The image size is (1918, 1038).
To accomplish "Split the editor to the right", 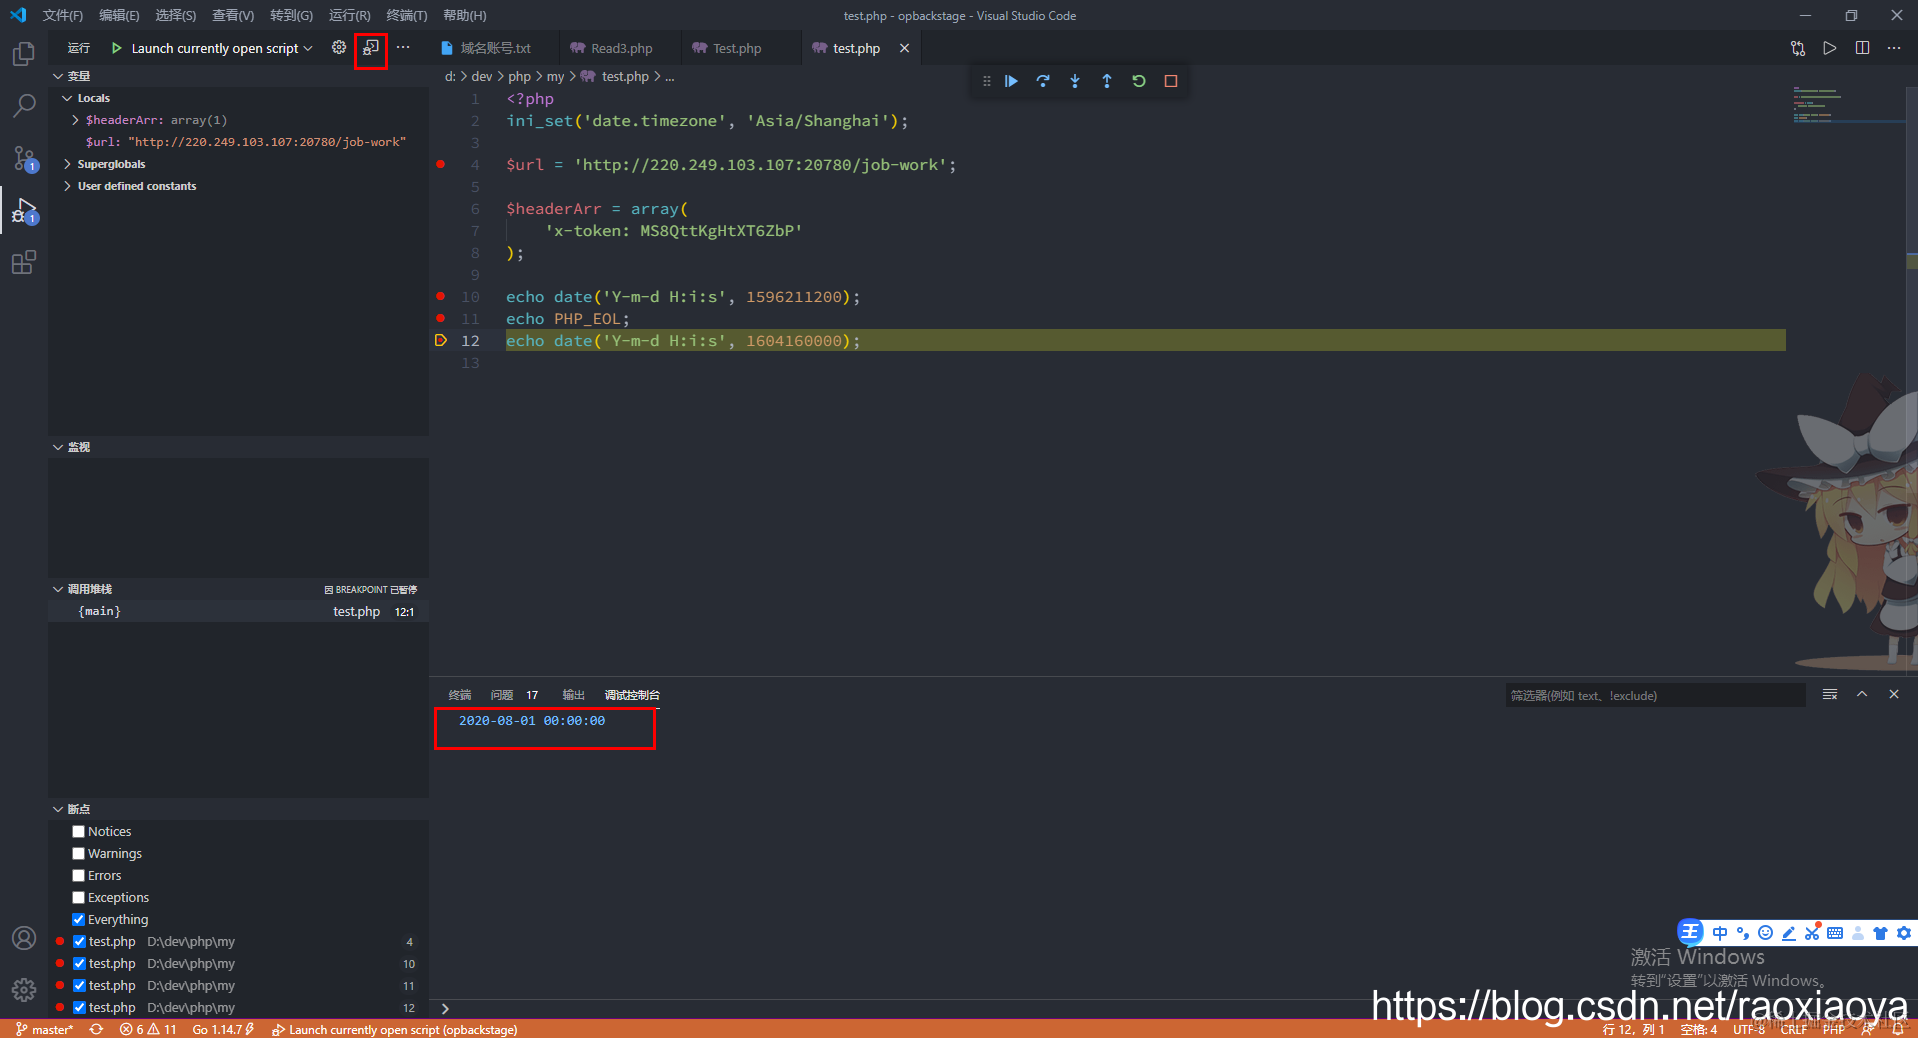I will point(1862,48).
